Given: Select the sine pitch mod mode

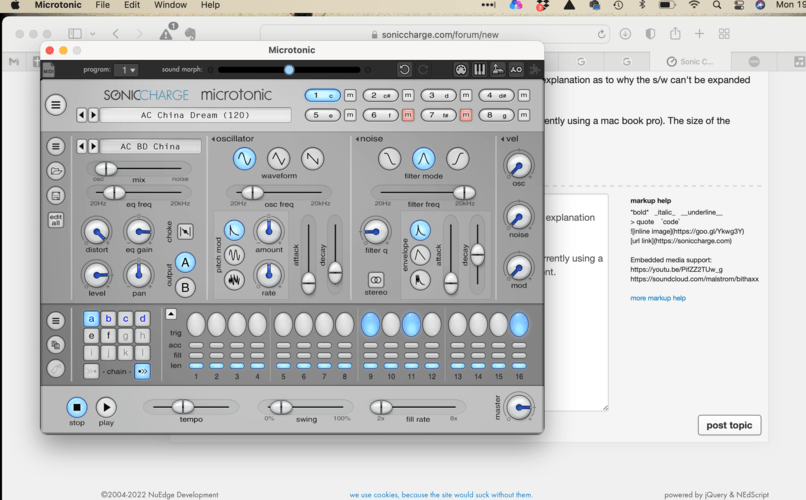Looking at the screenshot, I should 234,255.
